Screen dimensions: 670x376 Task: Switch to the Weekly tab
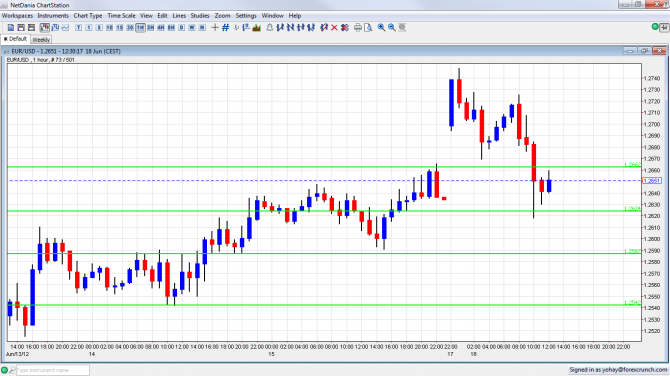tap(41, 39)
